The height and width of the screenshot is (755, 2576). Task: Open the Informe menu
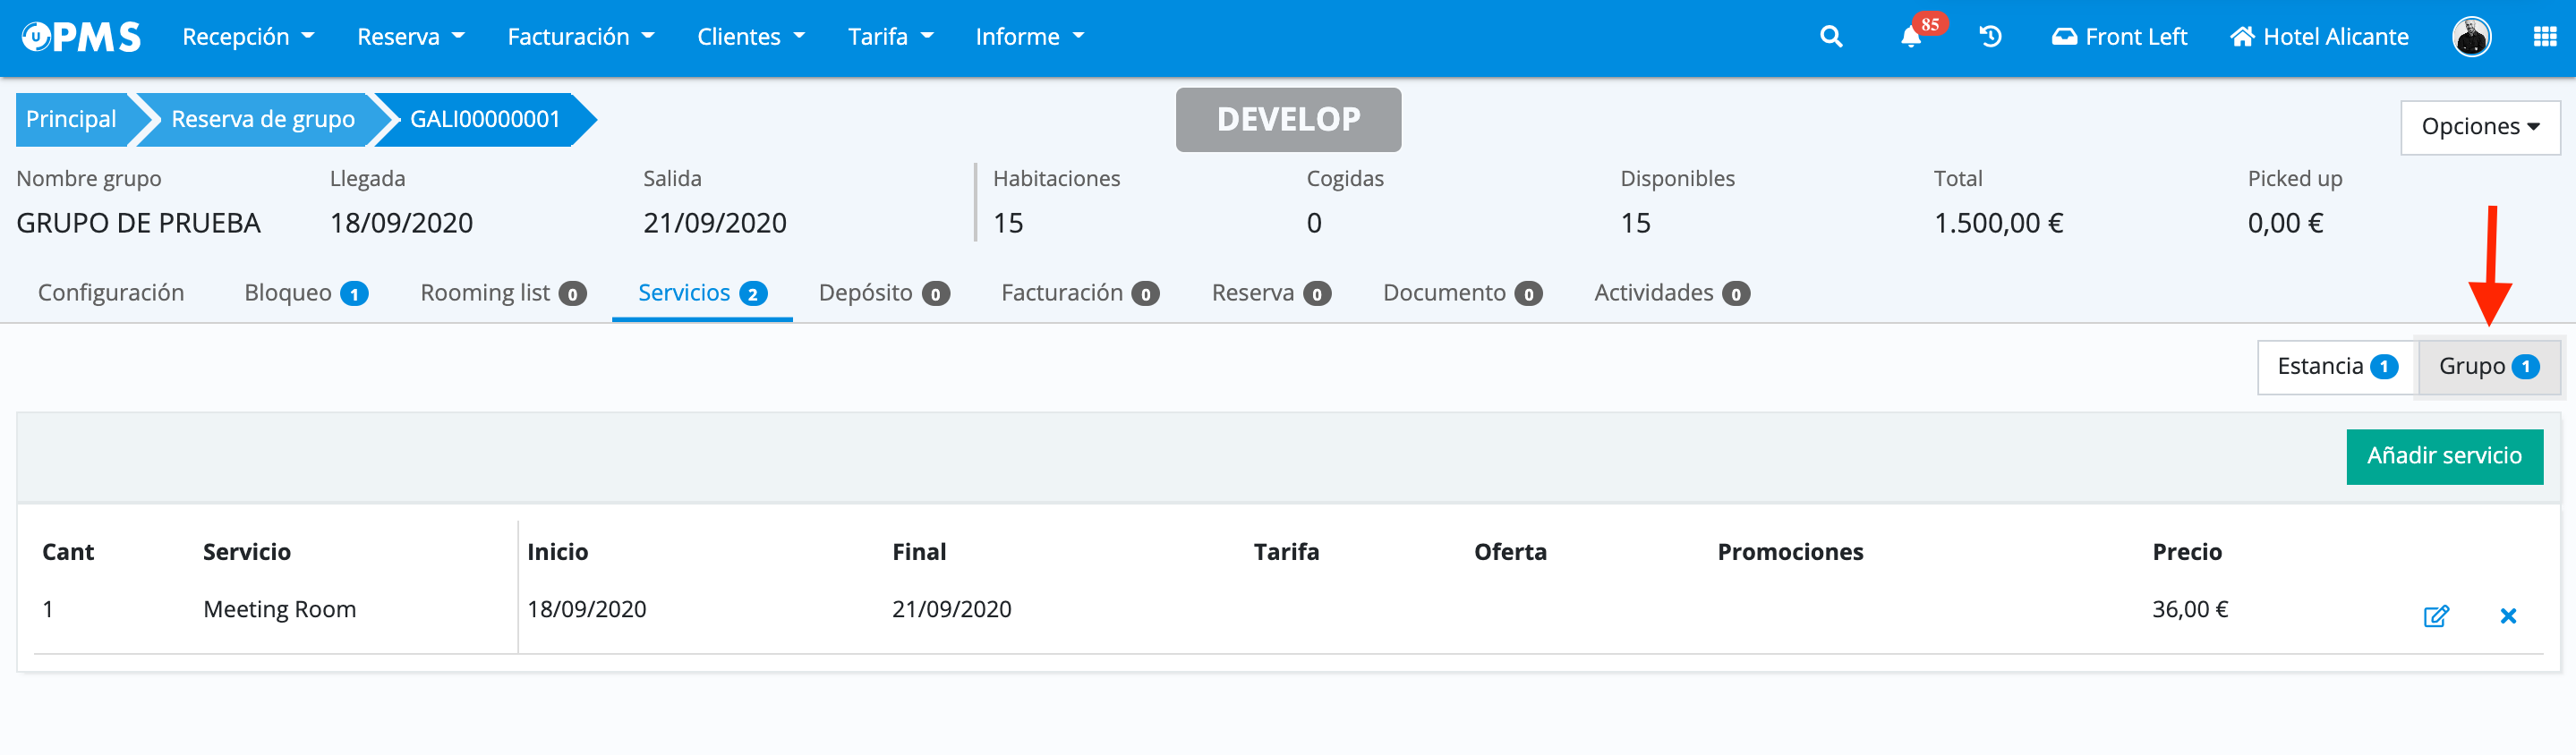point(1029,37)
